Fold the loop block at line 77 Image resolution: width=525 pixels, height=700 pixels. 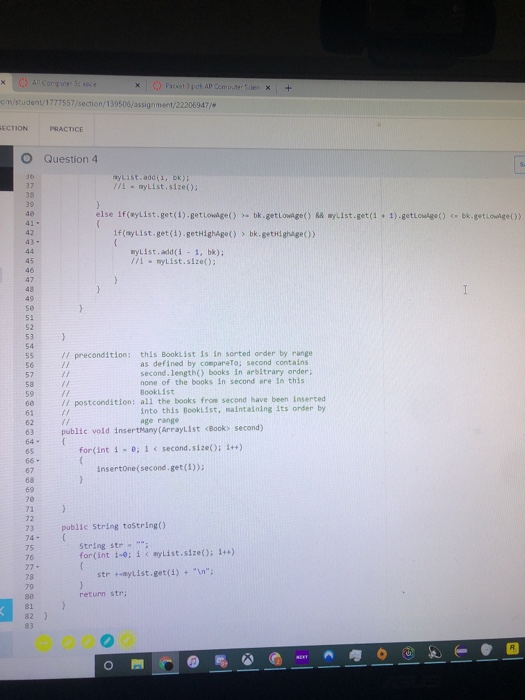pos(38,567)
